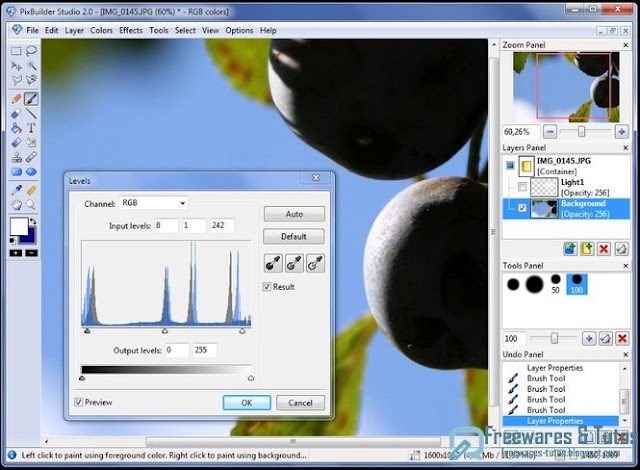
Task: Toggle the Preview checkbox in Levels
Action: pyautogui.click(x=78, y=402)
